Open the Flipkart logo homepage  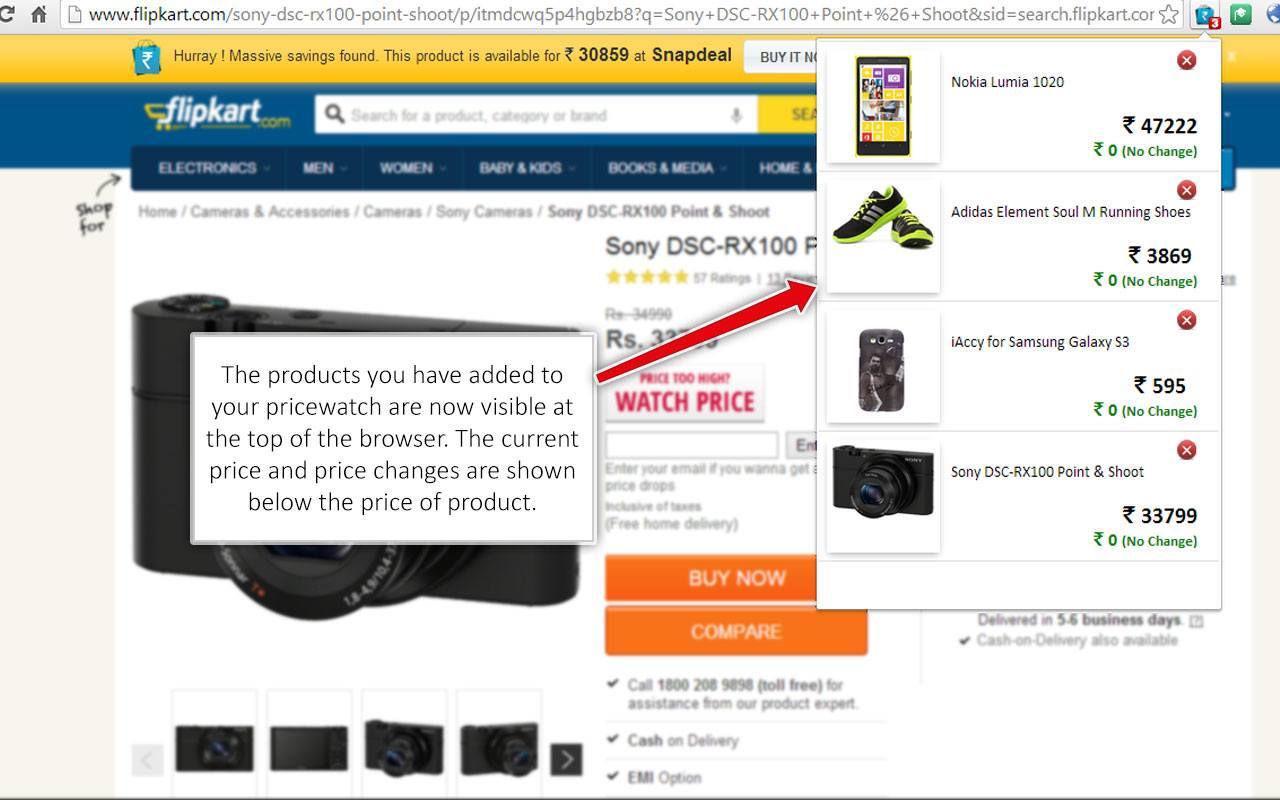tap(217, 115)
